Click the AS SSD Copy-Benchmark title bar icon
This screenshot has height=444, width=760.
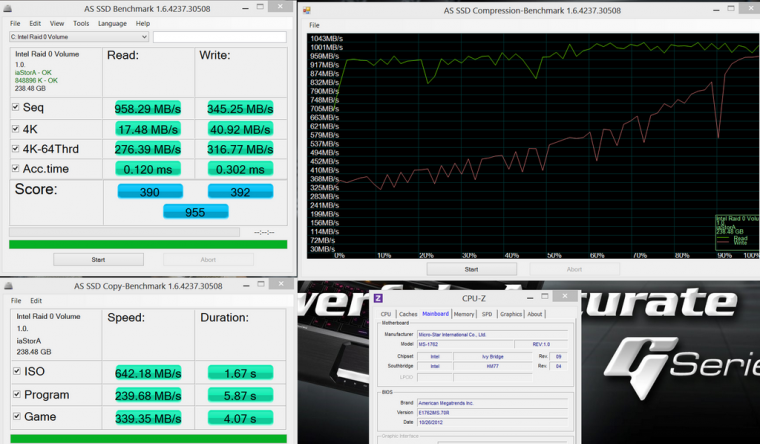coord(7,285)
